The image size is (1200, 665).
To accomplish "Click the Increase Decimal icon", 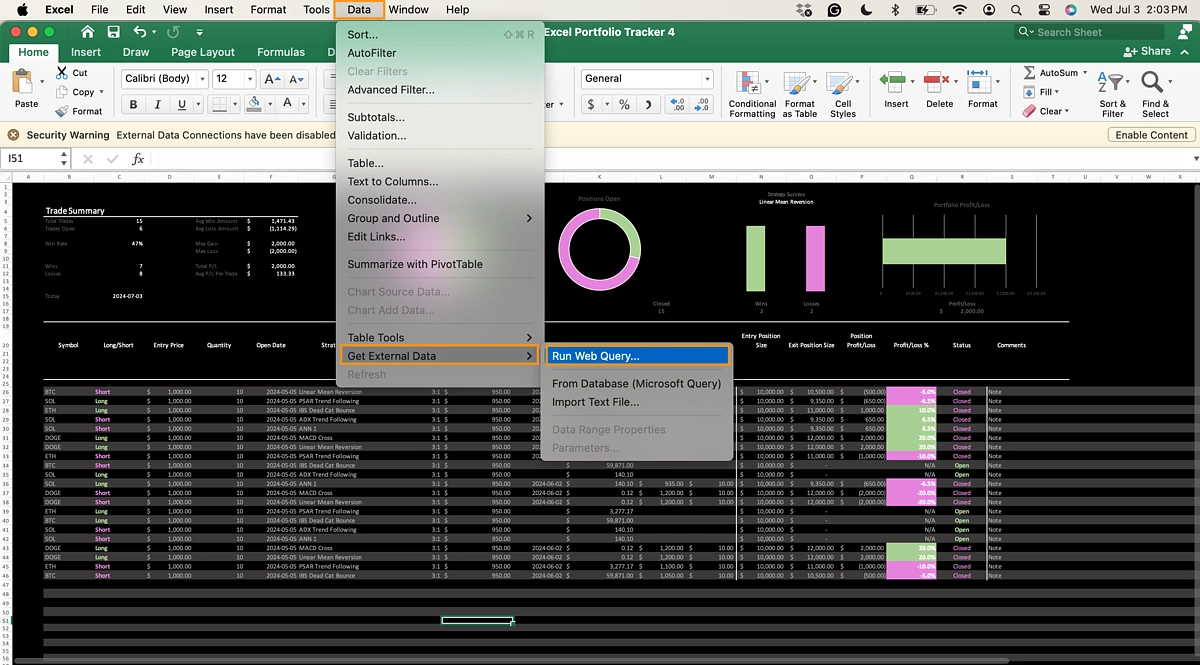I will click(677, 104).
